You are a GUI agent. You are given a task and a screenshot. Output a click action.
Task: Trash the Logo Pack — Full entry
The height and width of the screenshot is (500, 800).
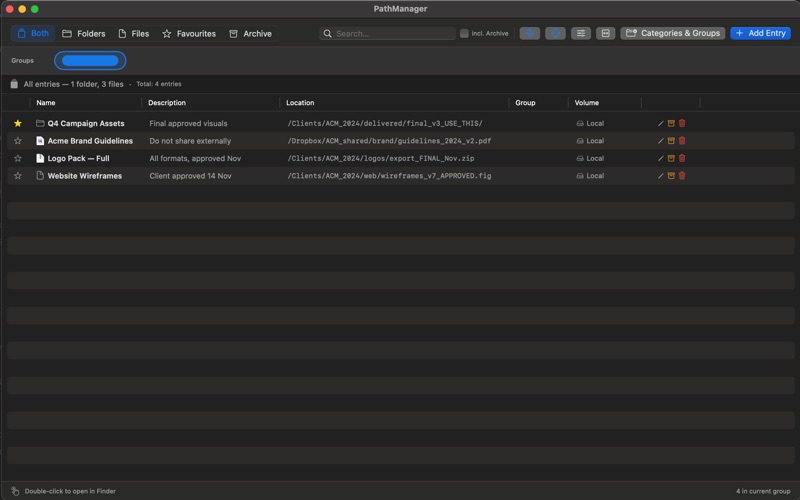click(x=682, y=158)
